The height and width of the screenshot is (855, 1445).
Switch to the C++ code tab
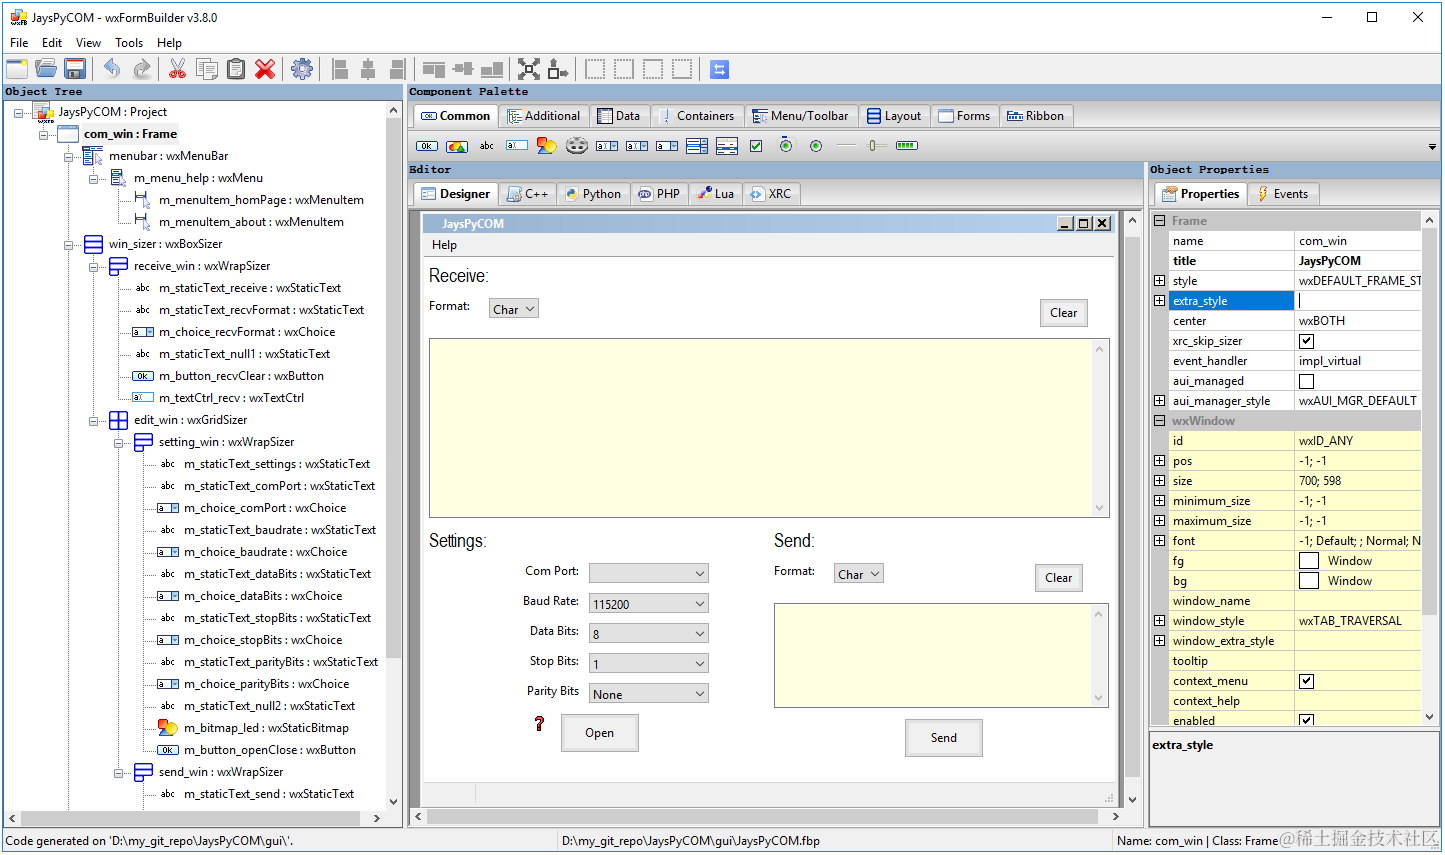528,194
